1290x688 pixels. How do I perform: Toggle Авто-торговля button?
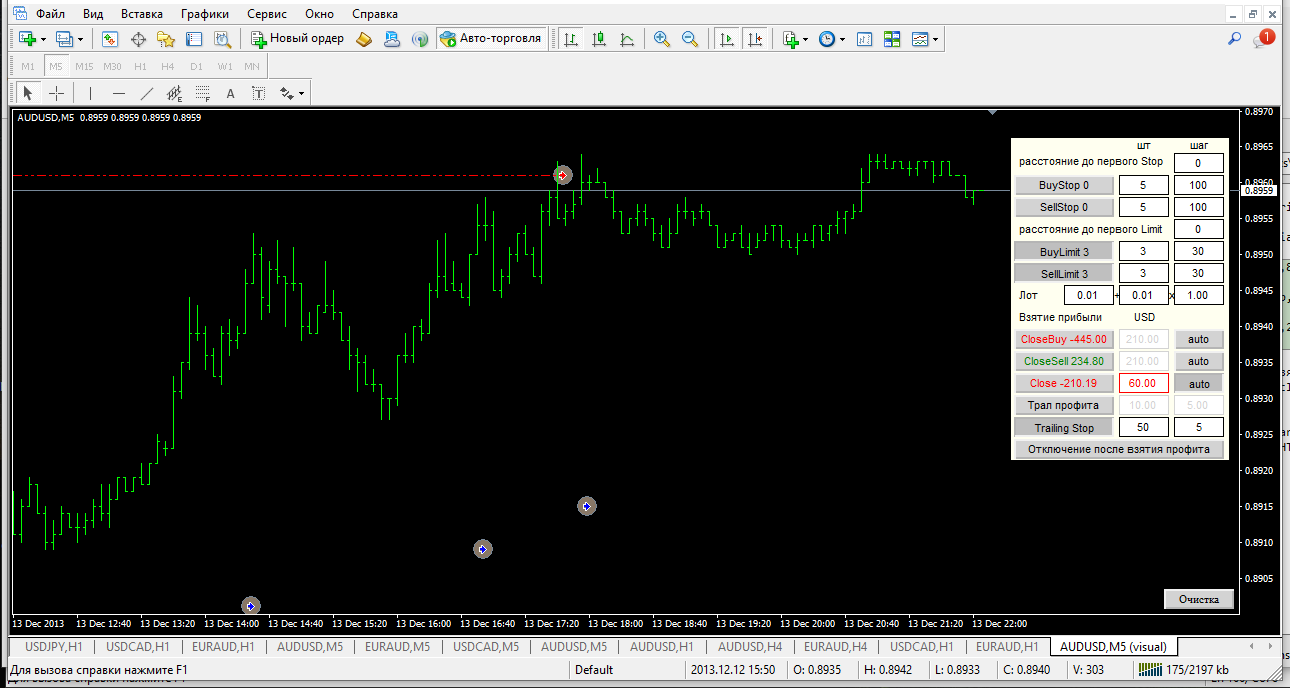[491, 39]
